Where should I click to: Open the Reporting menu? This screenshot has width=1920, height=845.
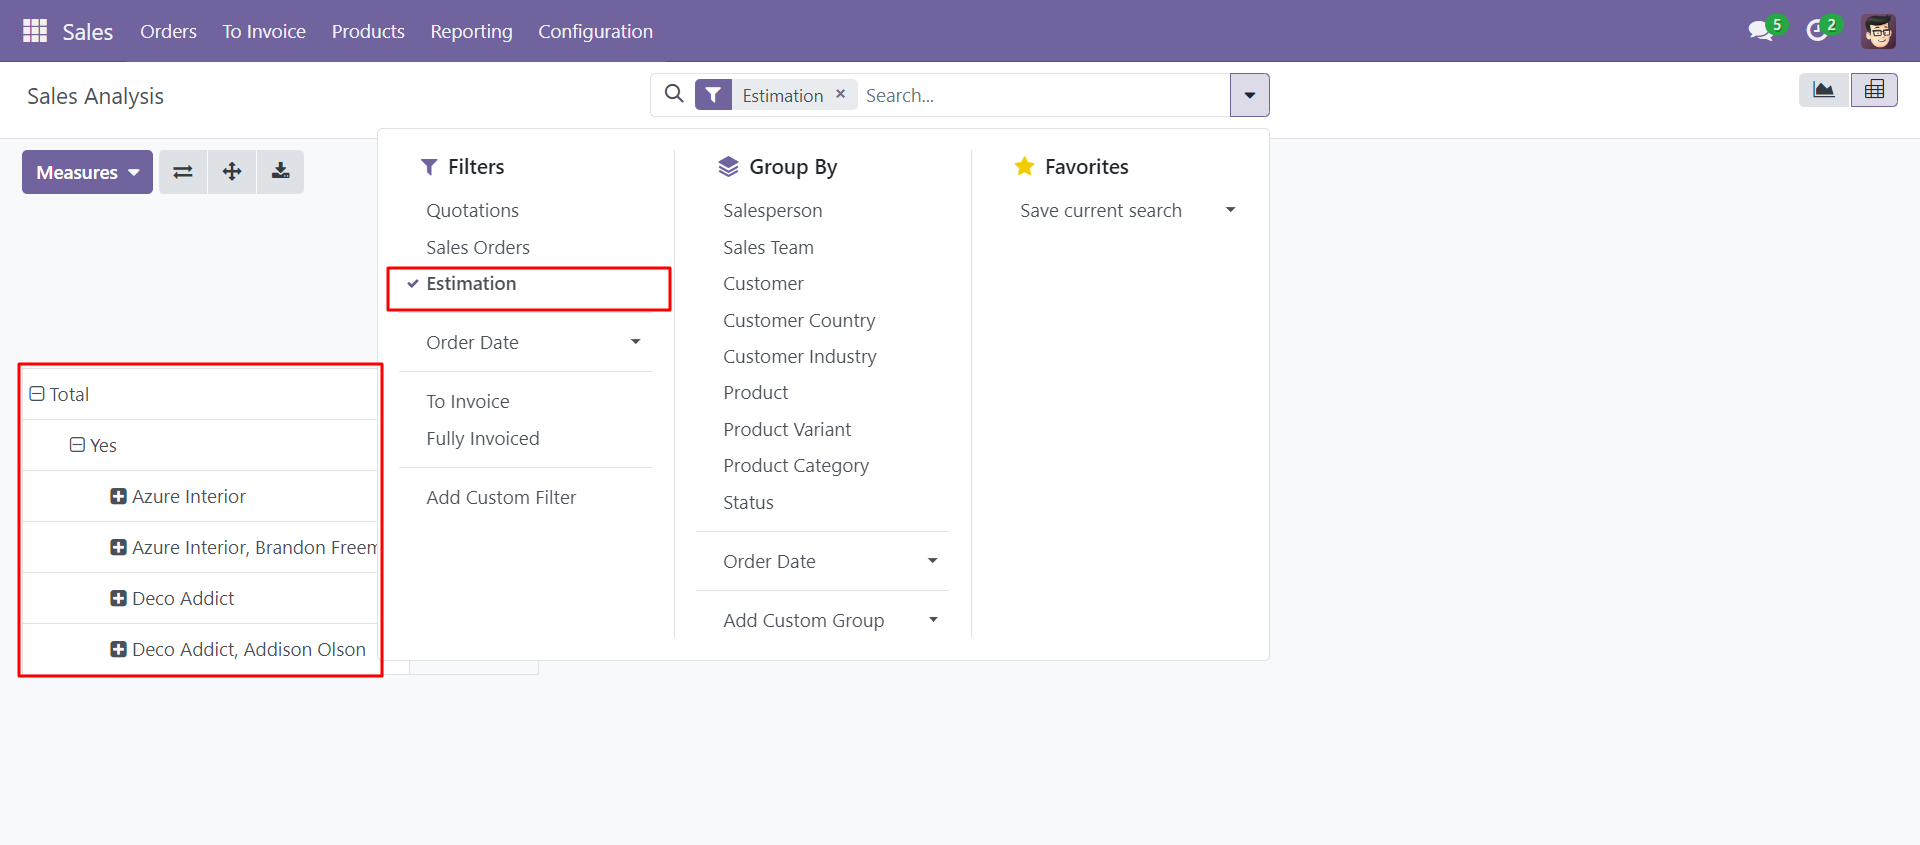pos(471,31)
